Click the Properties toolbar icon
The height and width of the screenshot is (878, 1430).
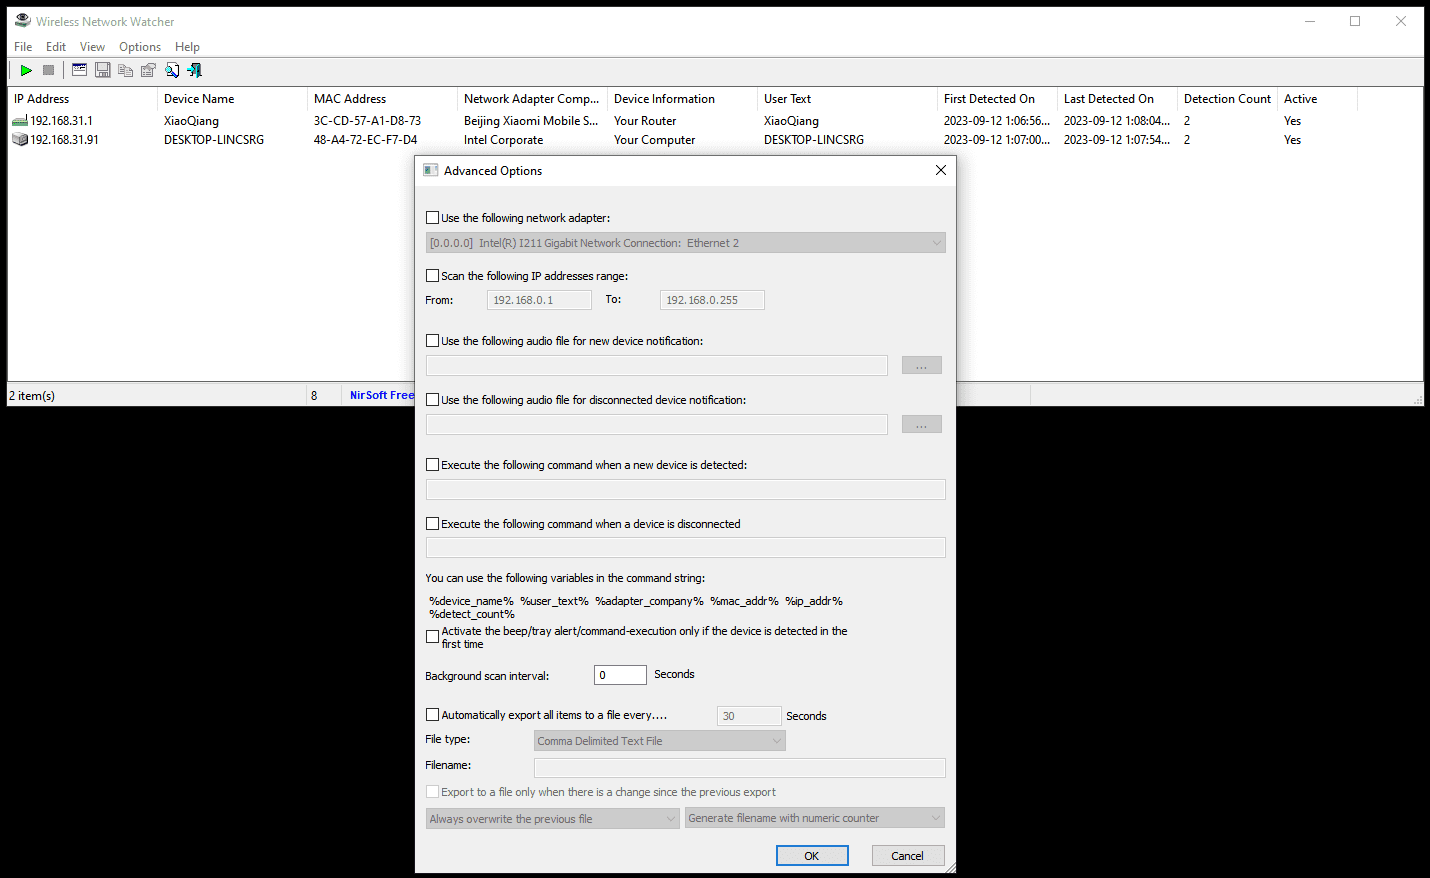[x=148, y=70]
